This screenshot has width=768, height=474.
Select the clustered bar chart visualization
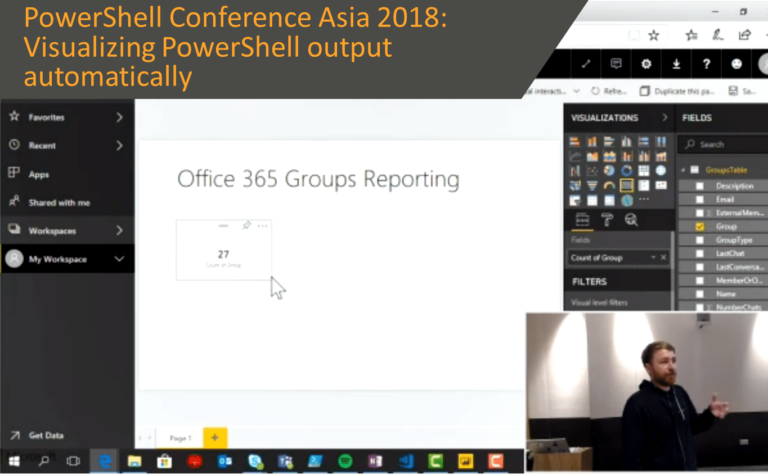tap(609, 142)
